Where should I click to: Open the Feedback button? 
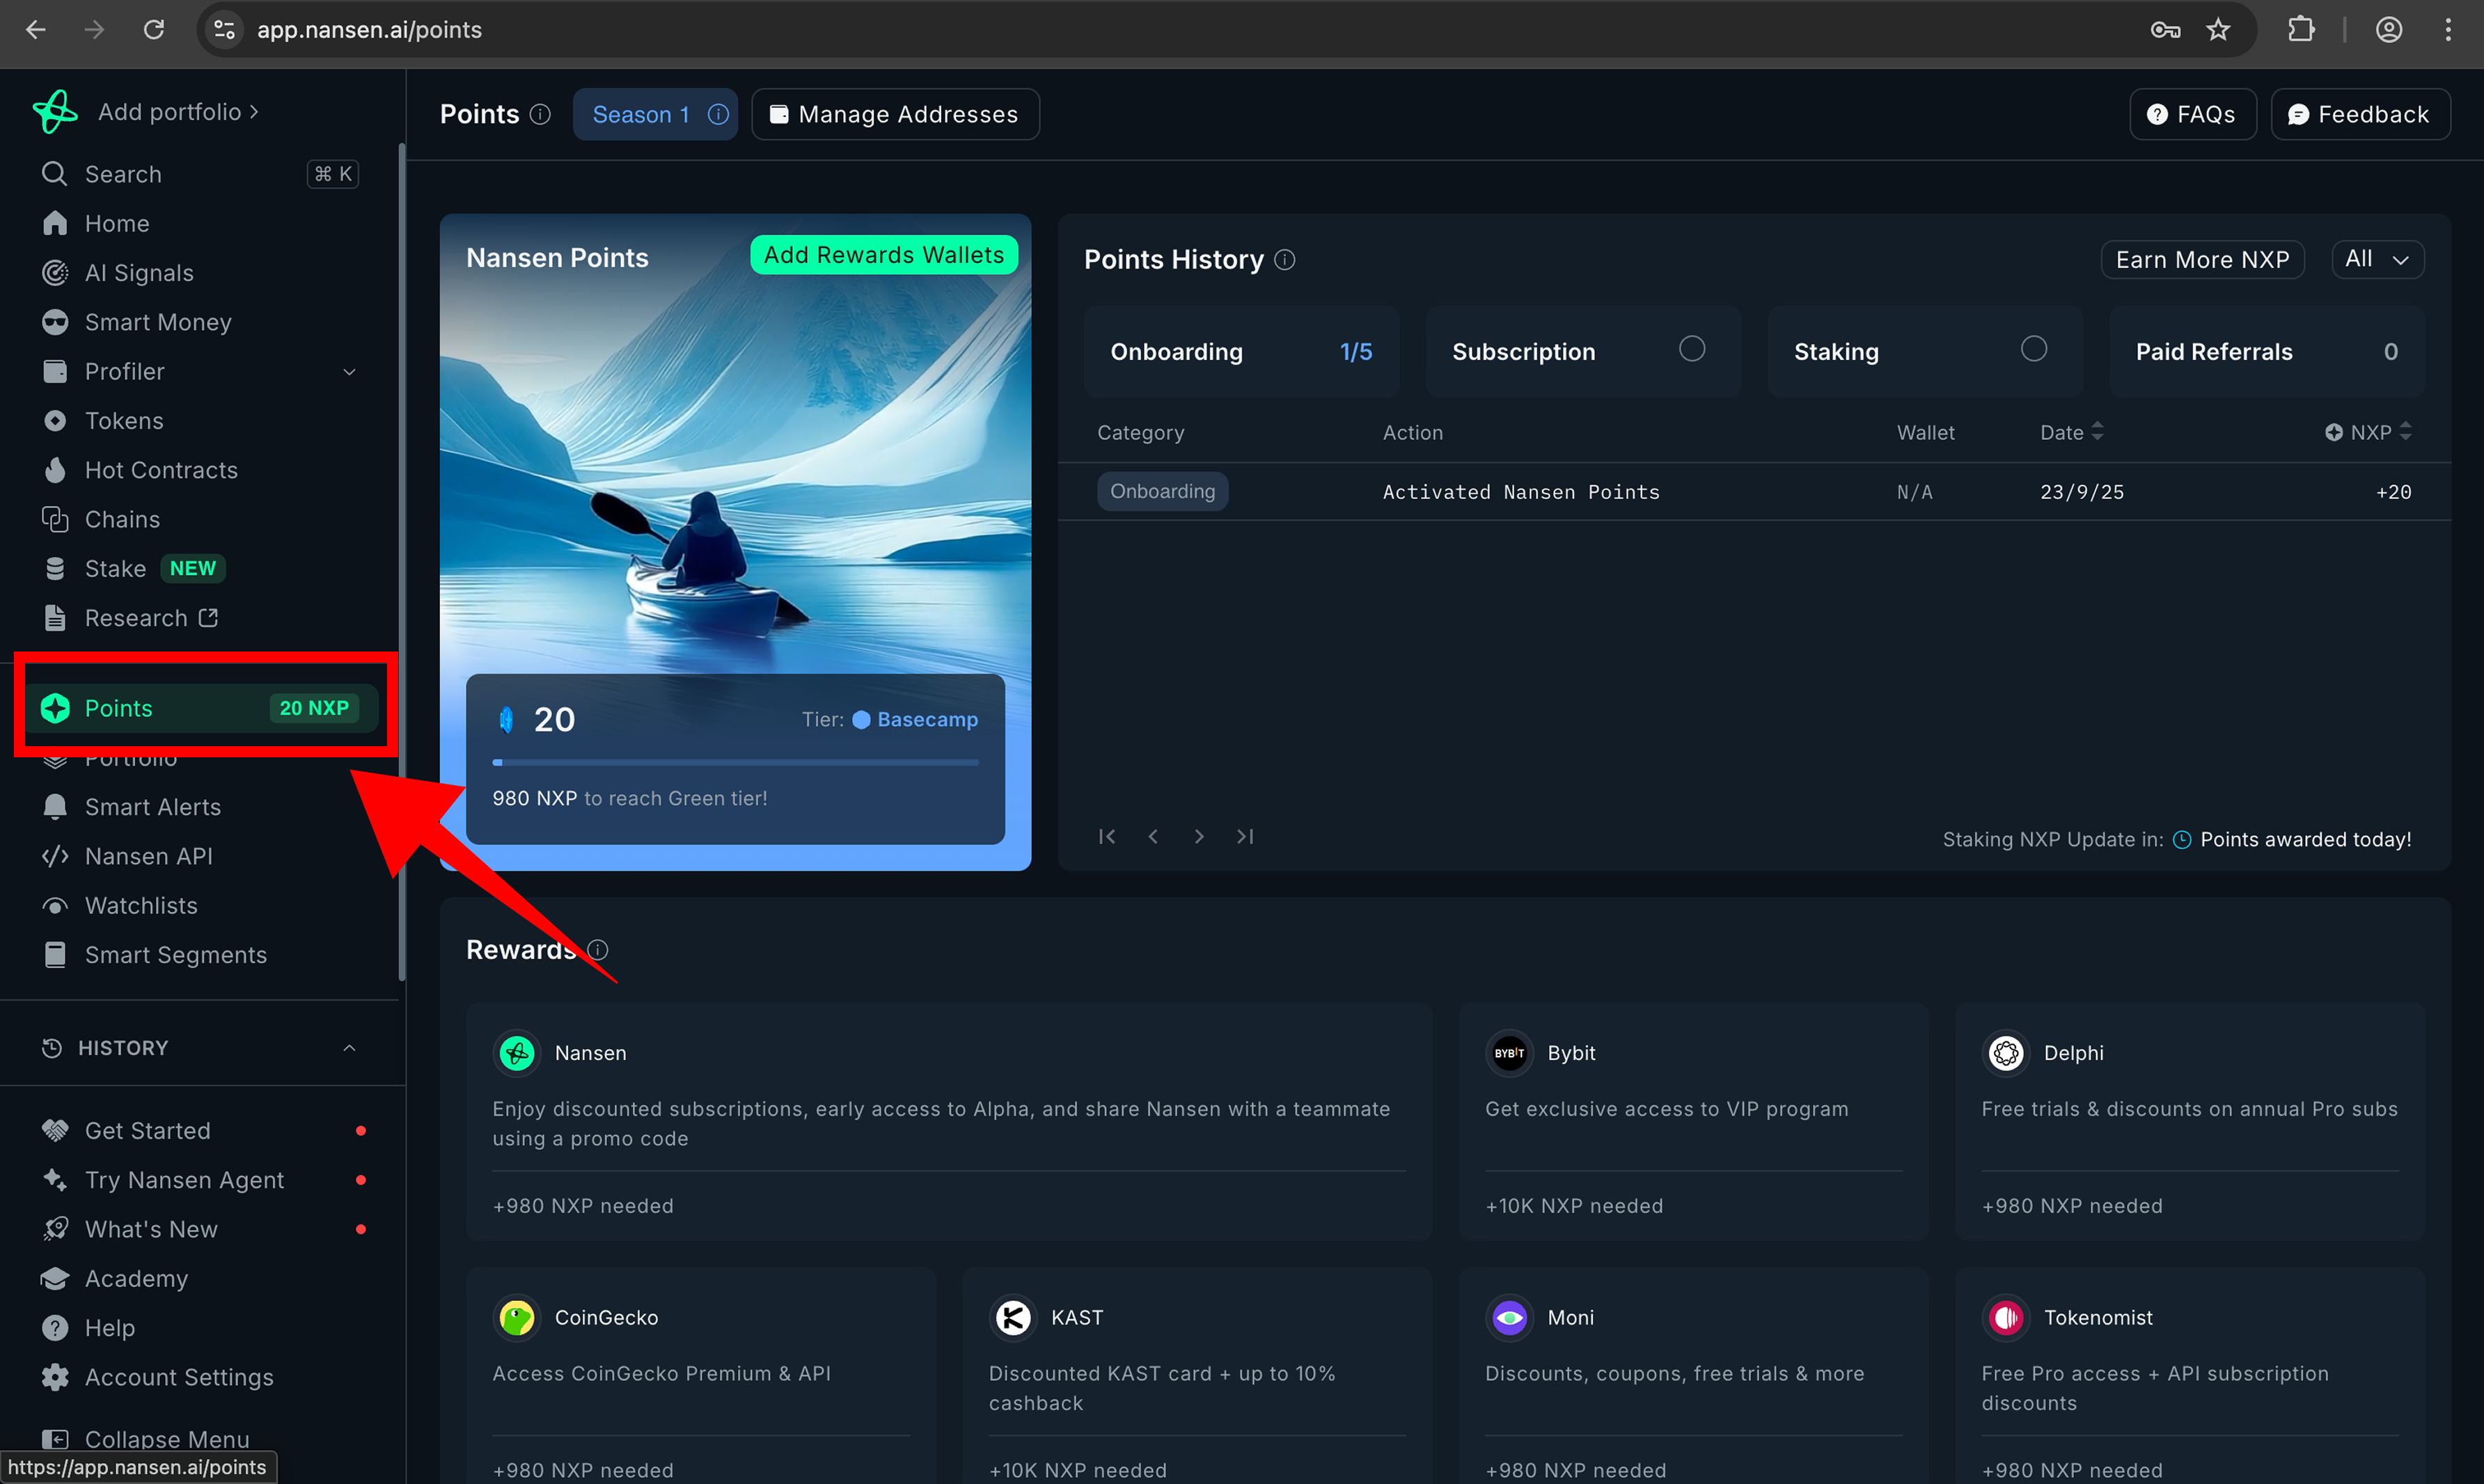2360,114
